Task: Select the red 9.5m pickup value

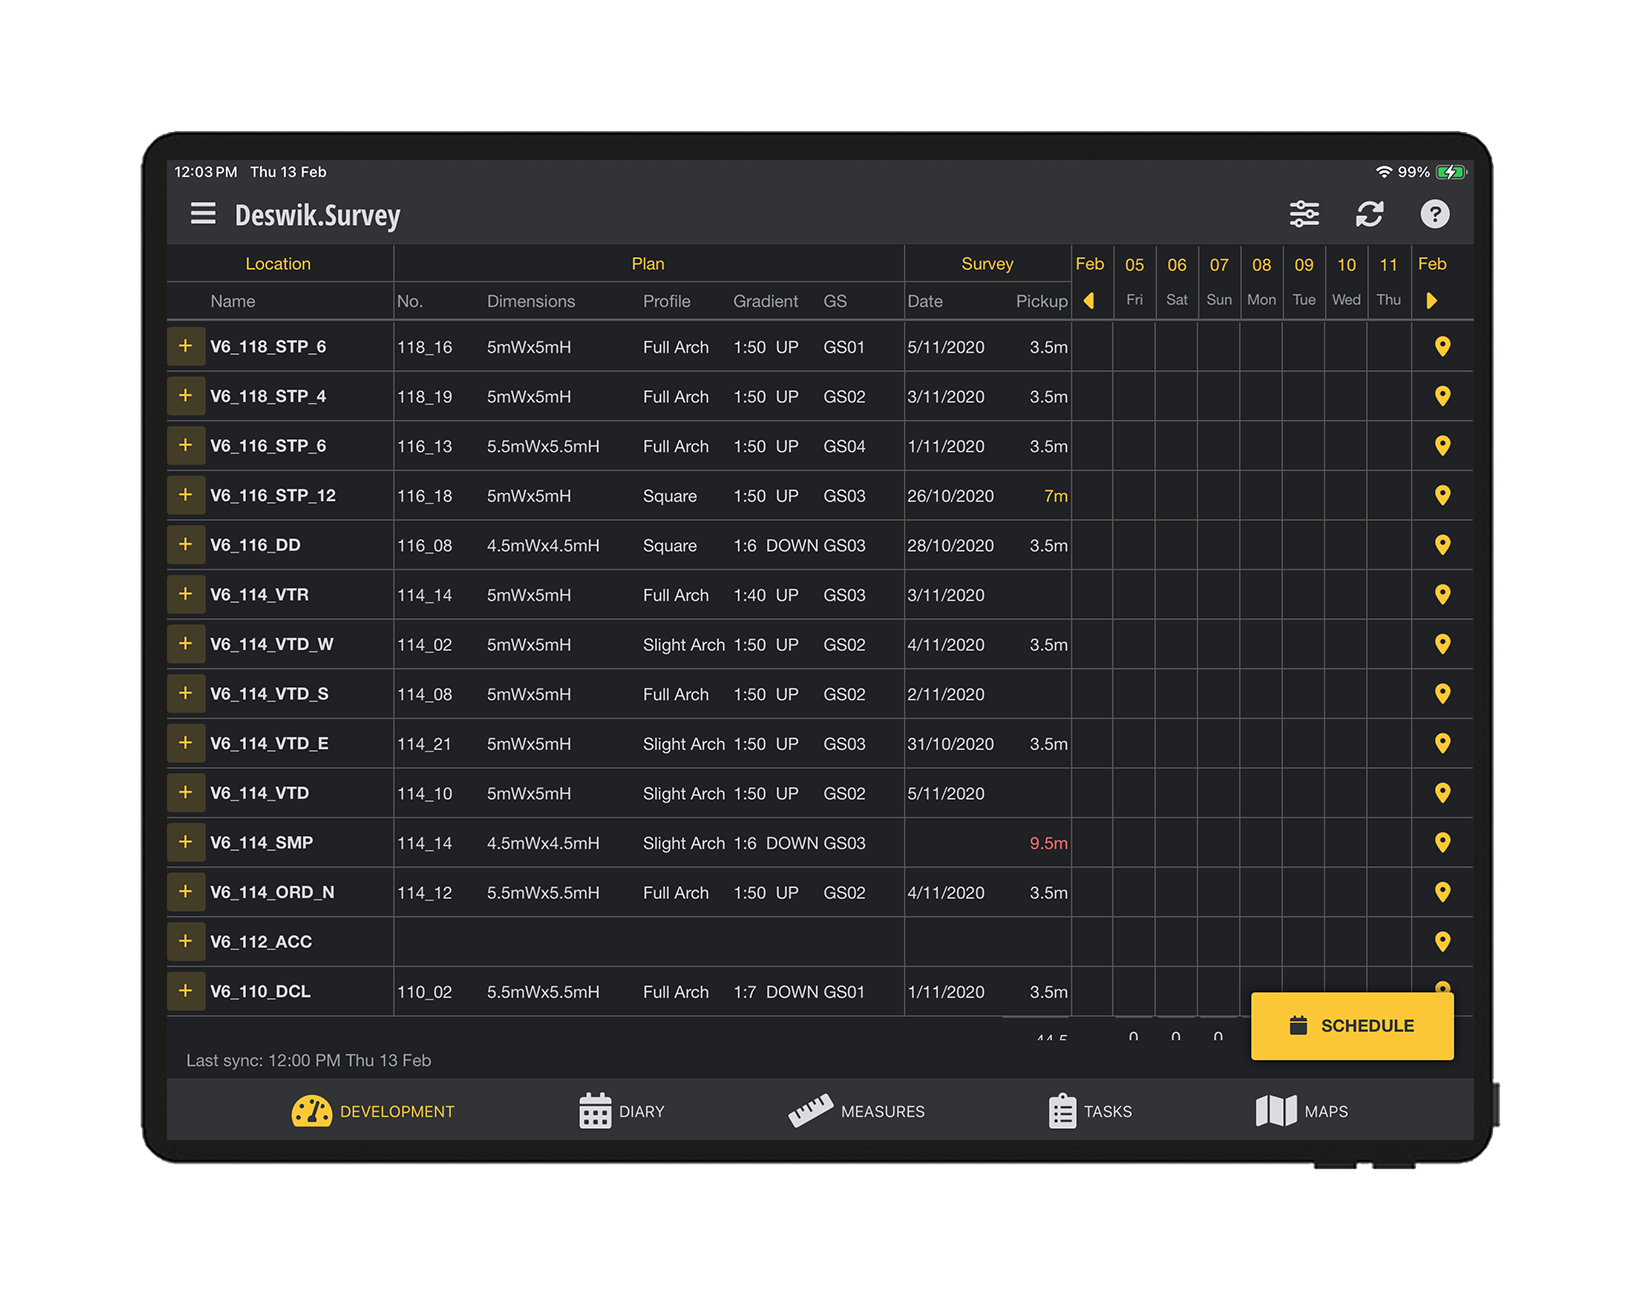Action: click(1049, 843)
